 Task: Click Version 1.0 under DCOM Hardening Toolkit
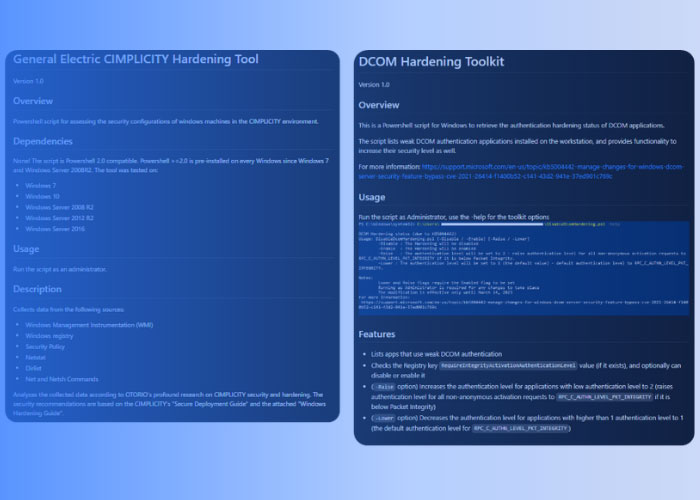[374, 84]
